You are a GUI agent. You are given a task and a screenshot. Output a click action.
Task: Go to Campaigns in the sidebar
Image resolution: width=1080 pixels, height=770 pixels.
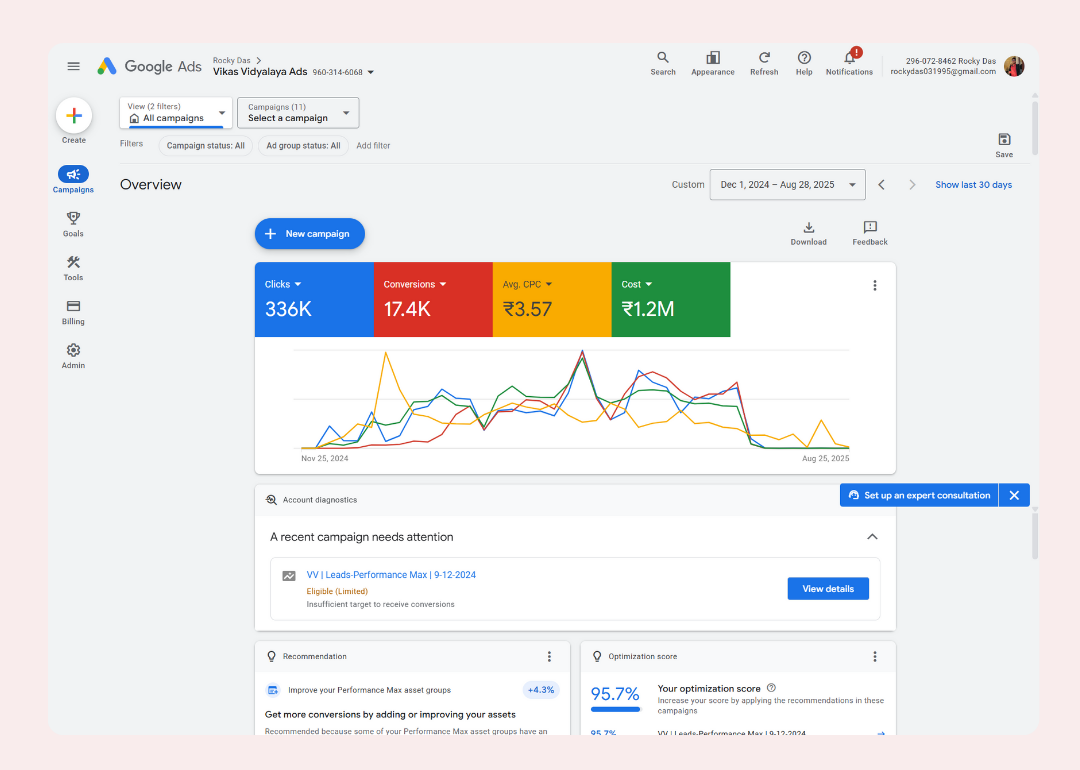(73, 179)
